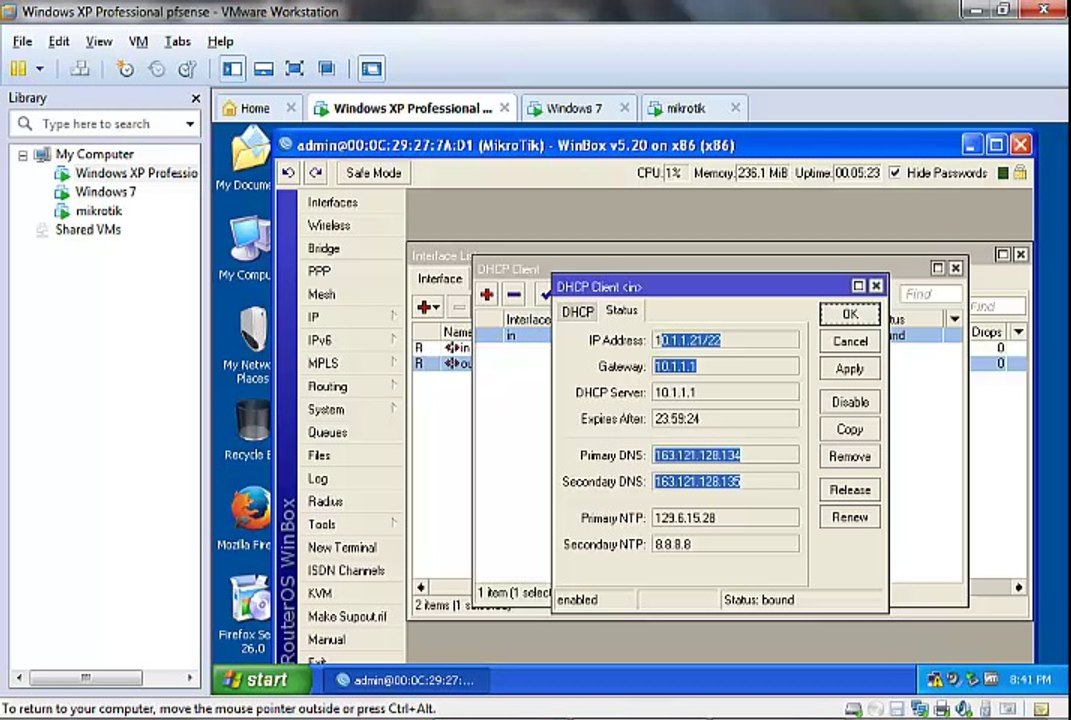Open the Tabs menu
This screenshot has height=720, width=1071.
tap(178, 42)
